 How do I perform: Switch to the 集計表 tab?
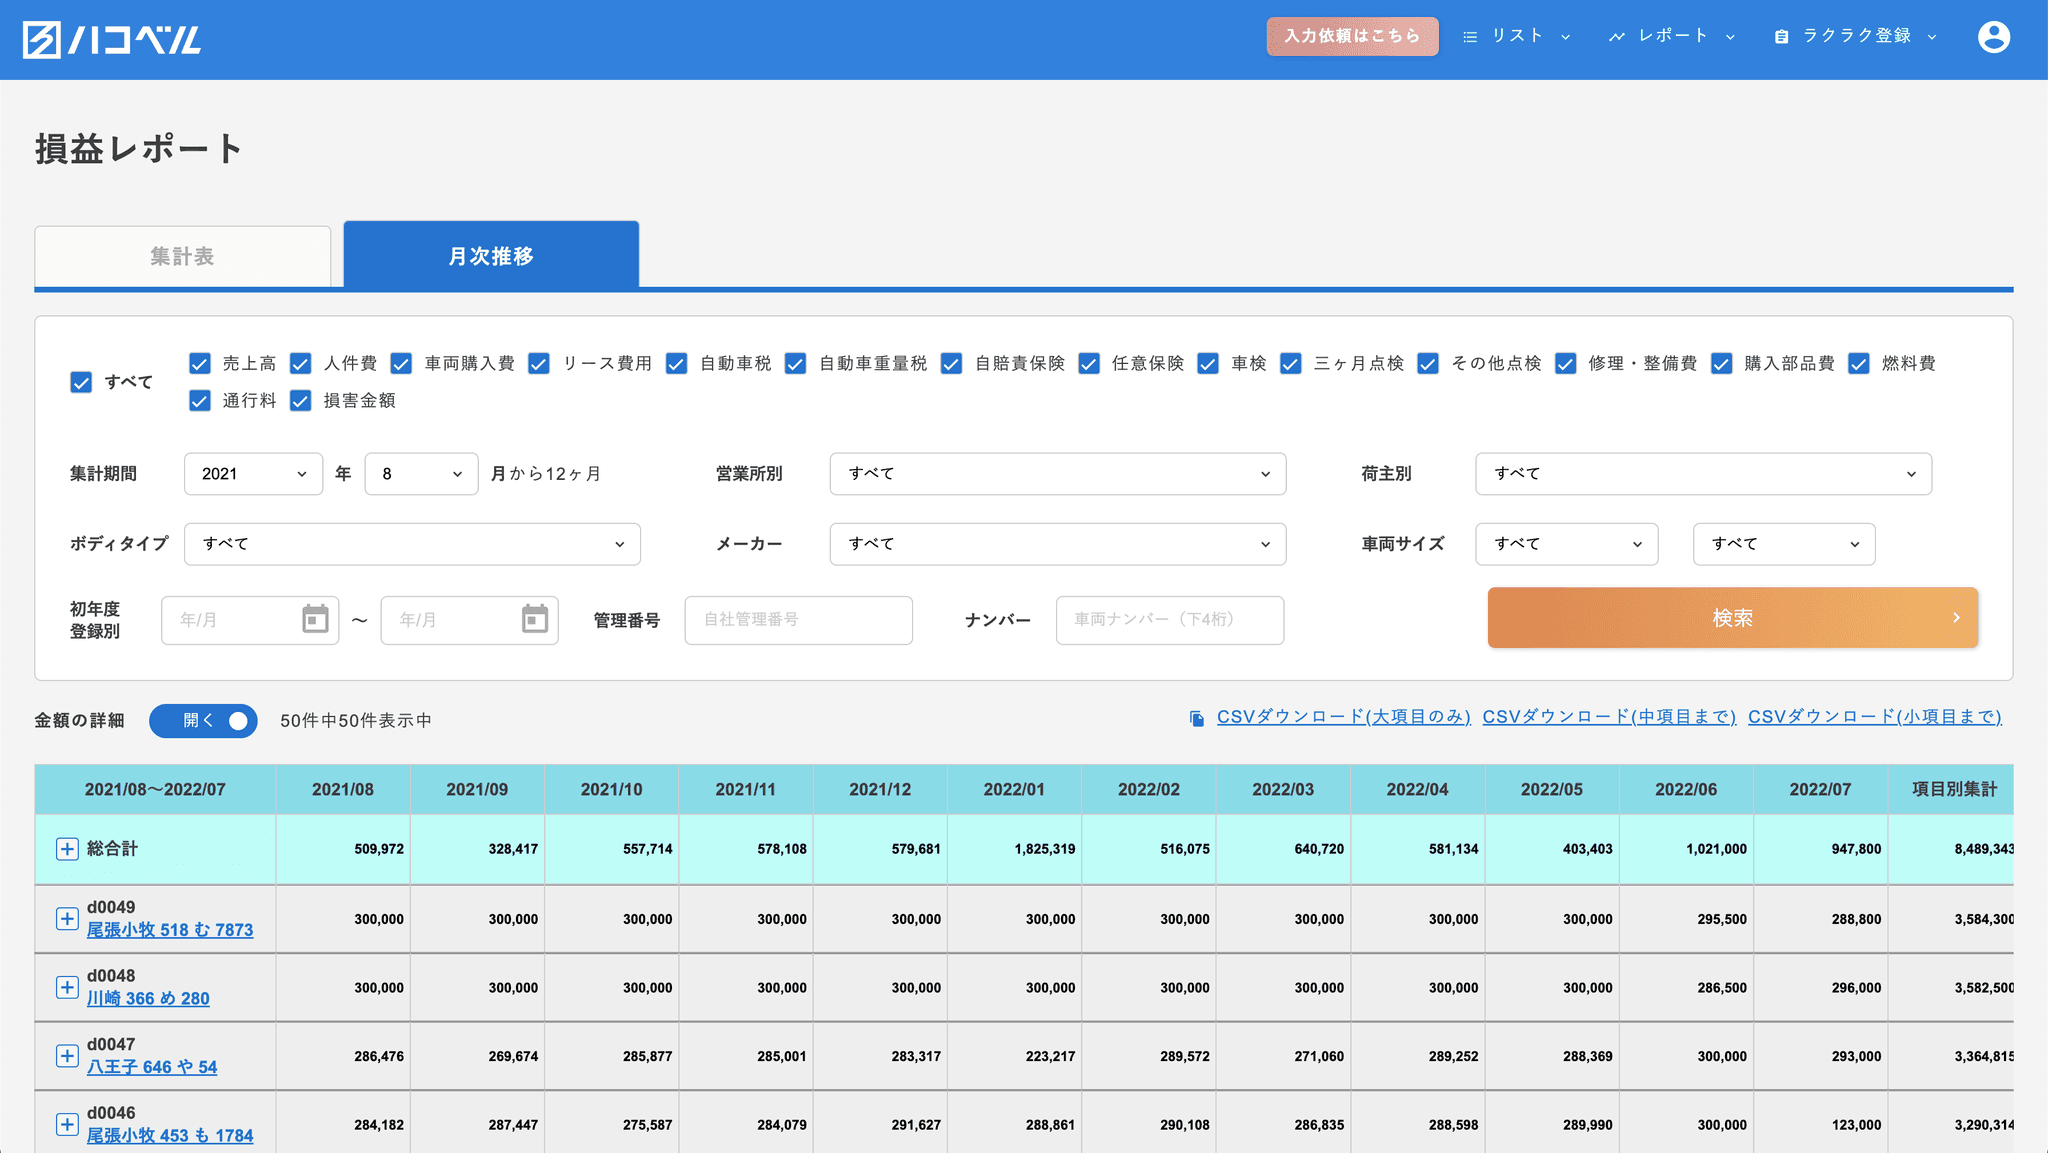coord(182,257)
